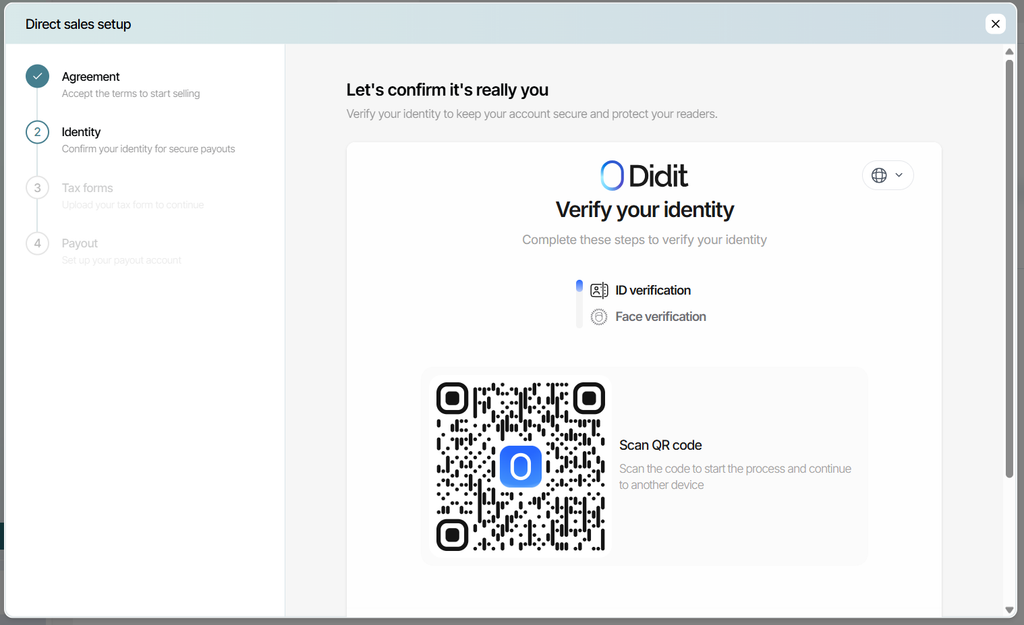Click 'Verify your identity to keep your account secure' text
This screenshot has height=625, width=1024.
pos(532,114)
